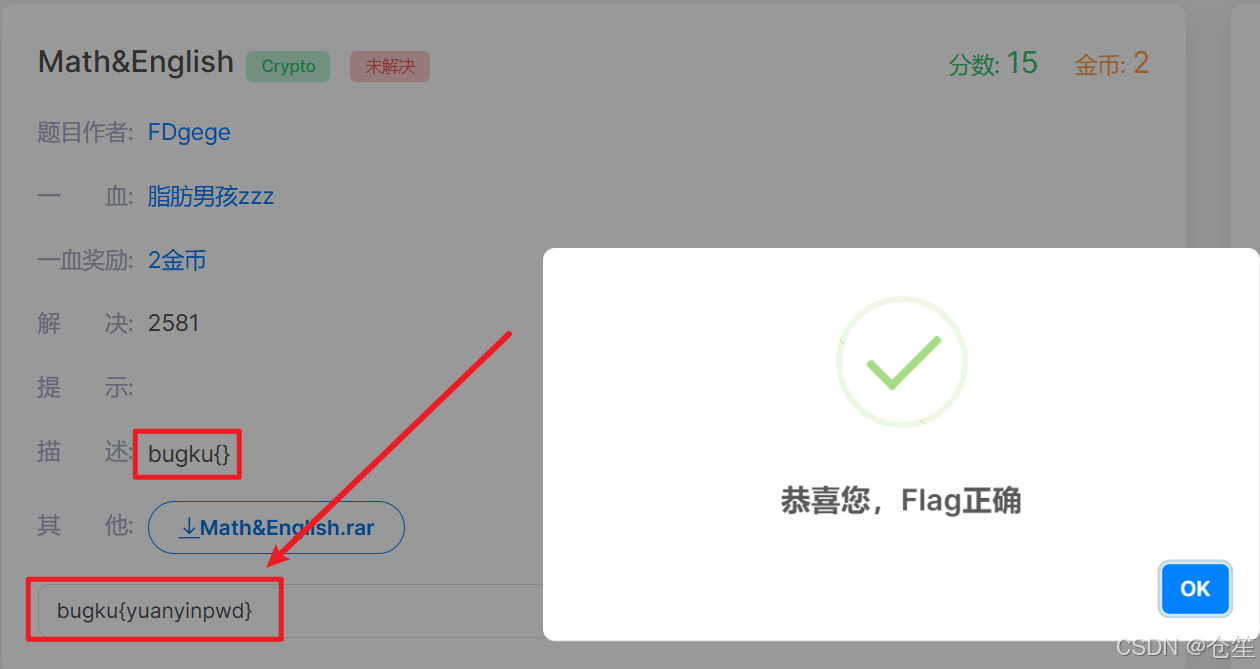Click the 一血奖励 label
This screenshot has height=669, width=1260.
[85, 260]
